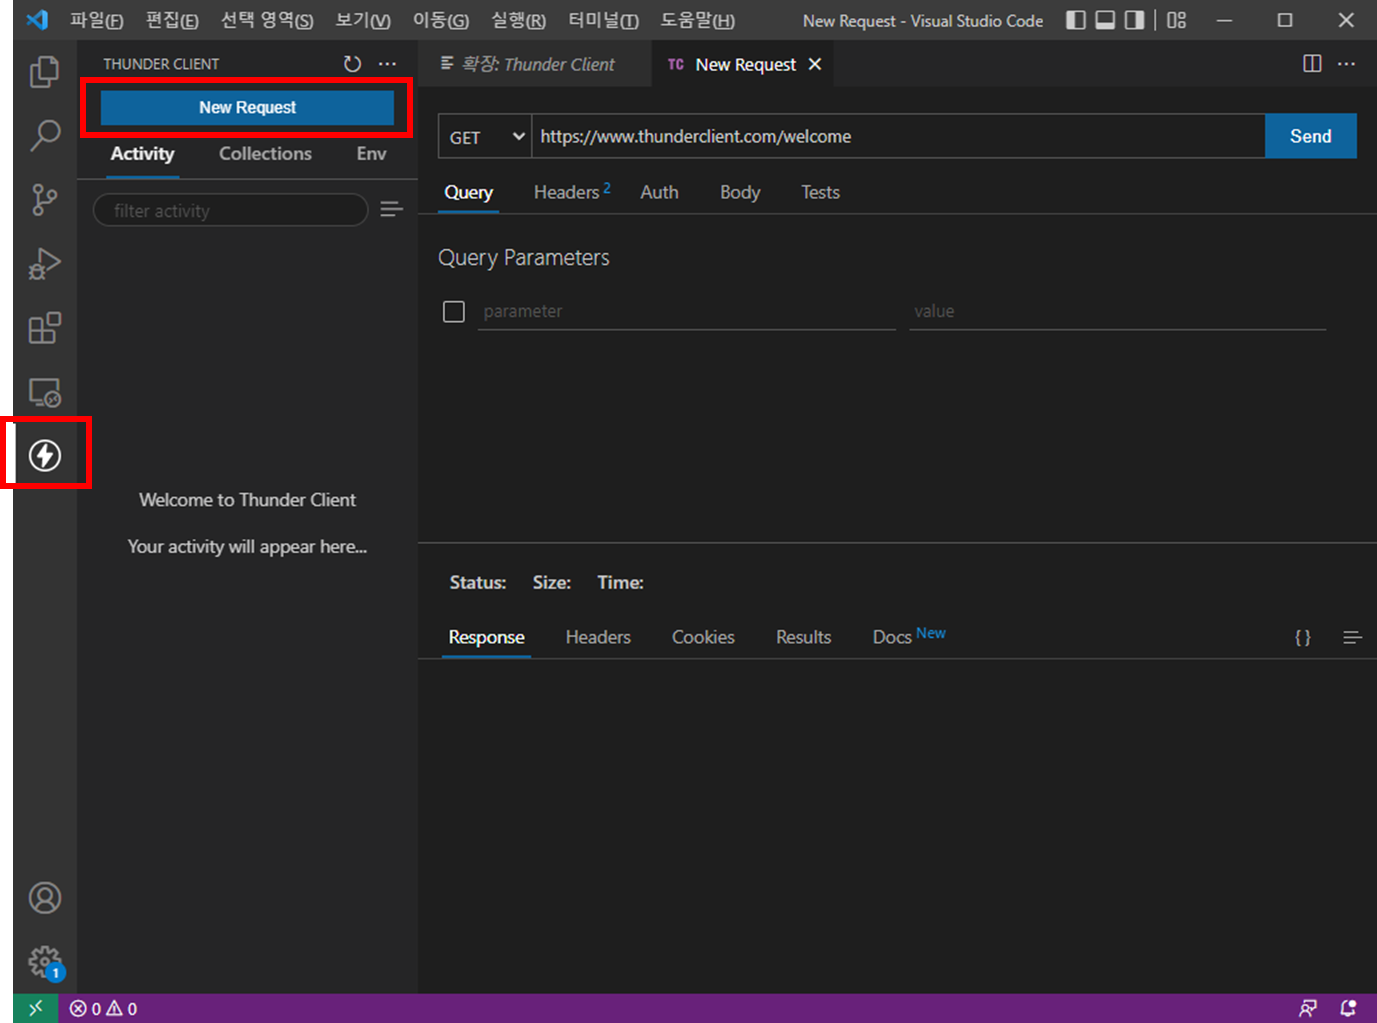Click the New Request button

point(247,107)
